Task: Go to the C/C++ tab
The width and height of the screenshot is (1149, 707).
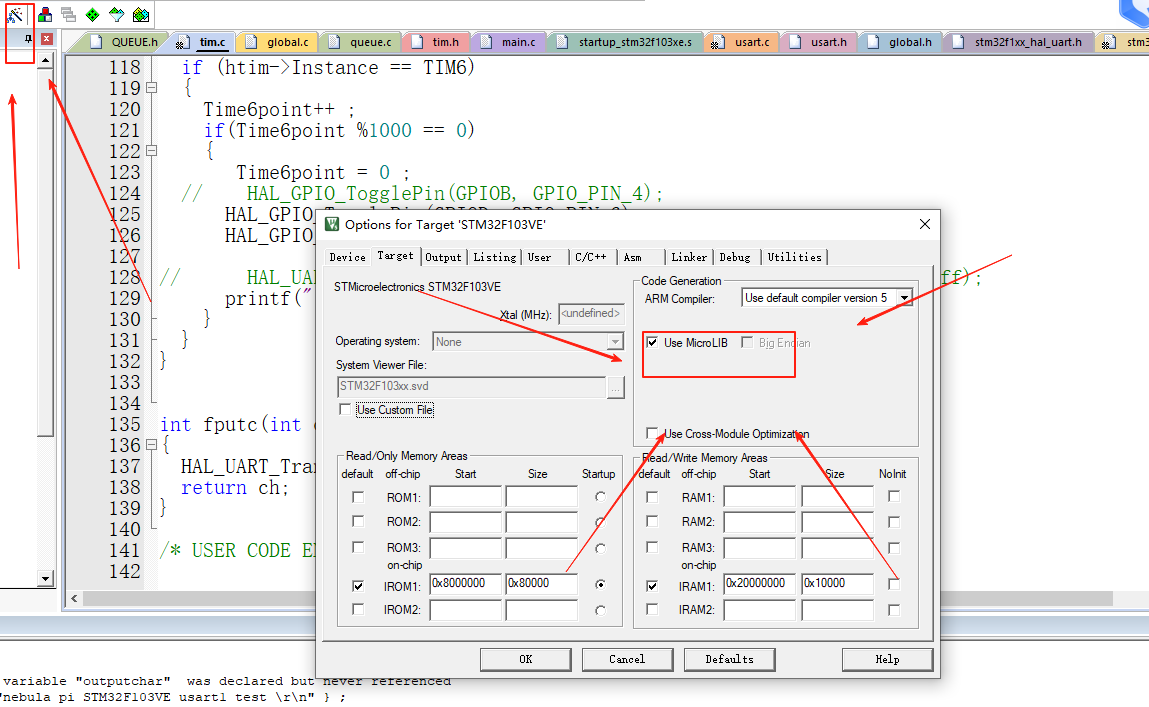Action: pos(591,257)
